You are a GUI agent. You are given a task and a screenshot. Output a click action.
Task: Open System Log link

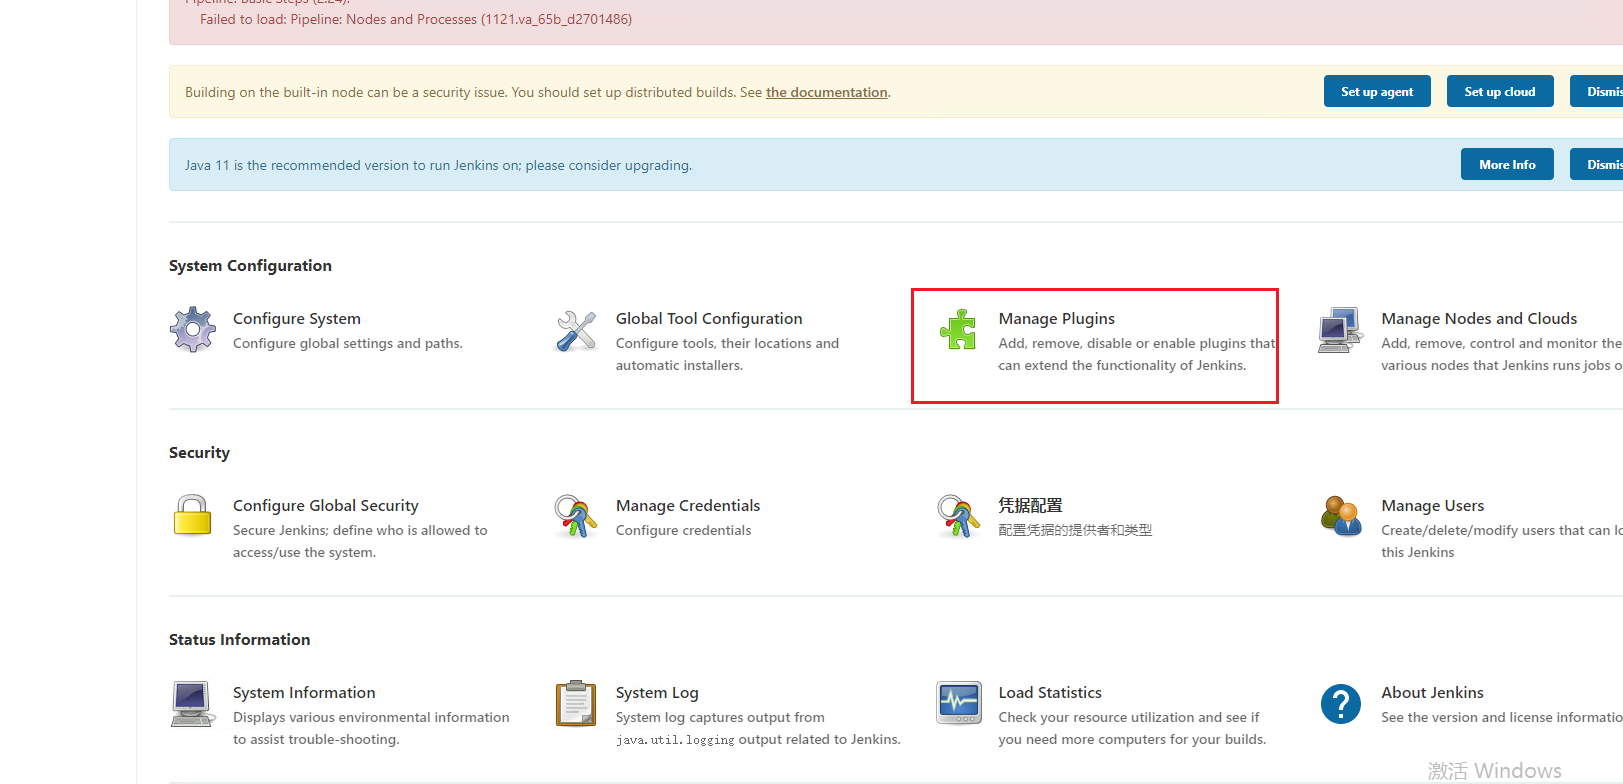coord(657,692)
